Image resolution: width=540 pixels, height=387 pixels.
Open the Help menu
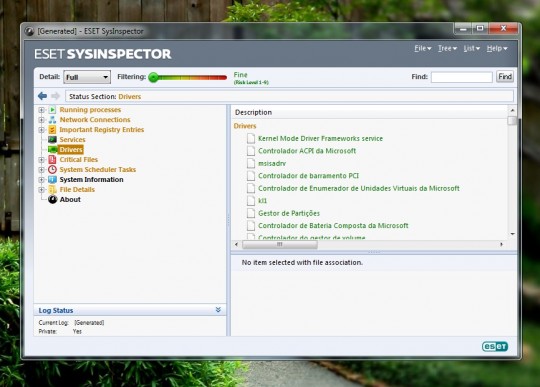coord(497,49)
